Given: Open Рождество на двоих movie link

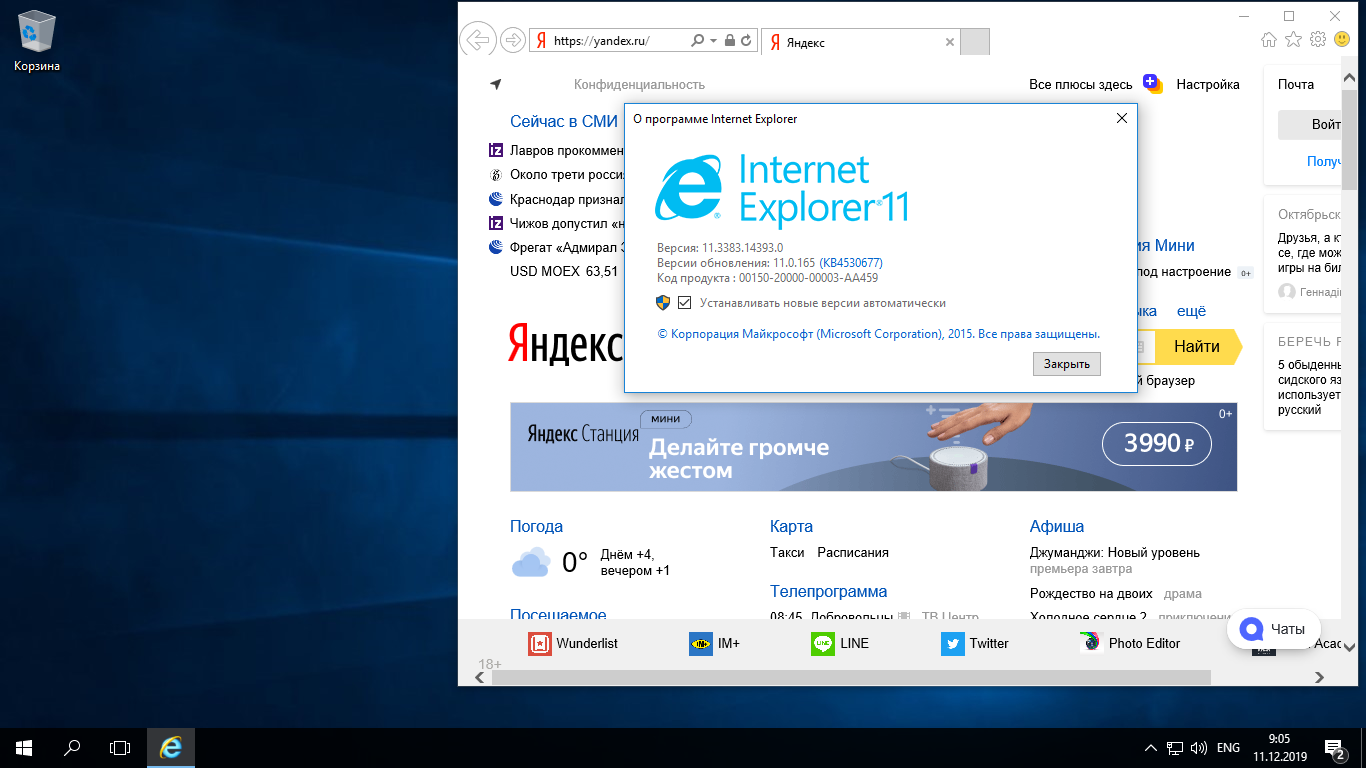Looking at the screenshot, I should pos(1091,593).
